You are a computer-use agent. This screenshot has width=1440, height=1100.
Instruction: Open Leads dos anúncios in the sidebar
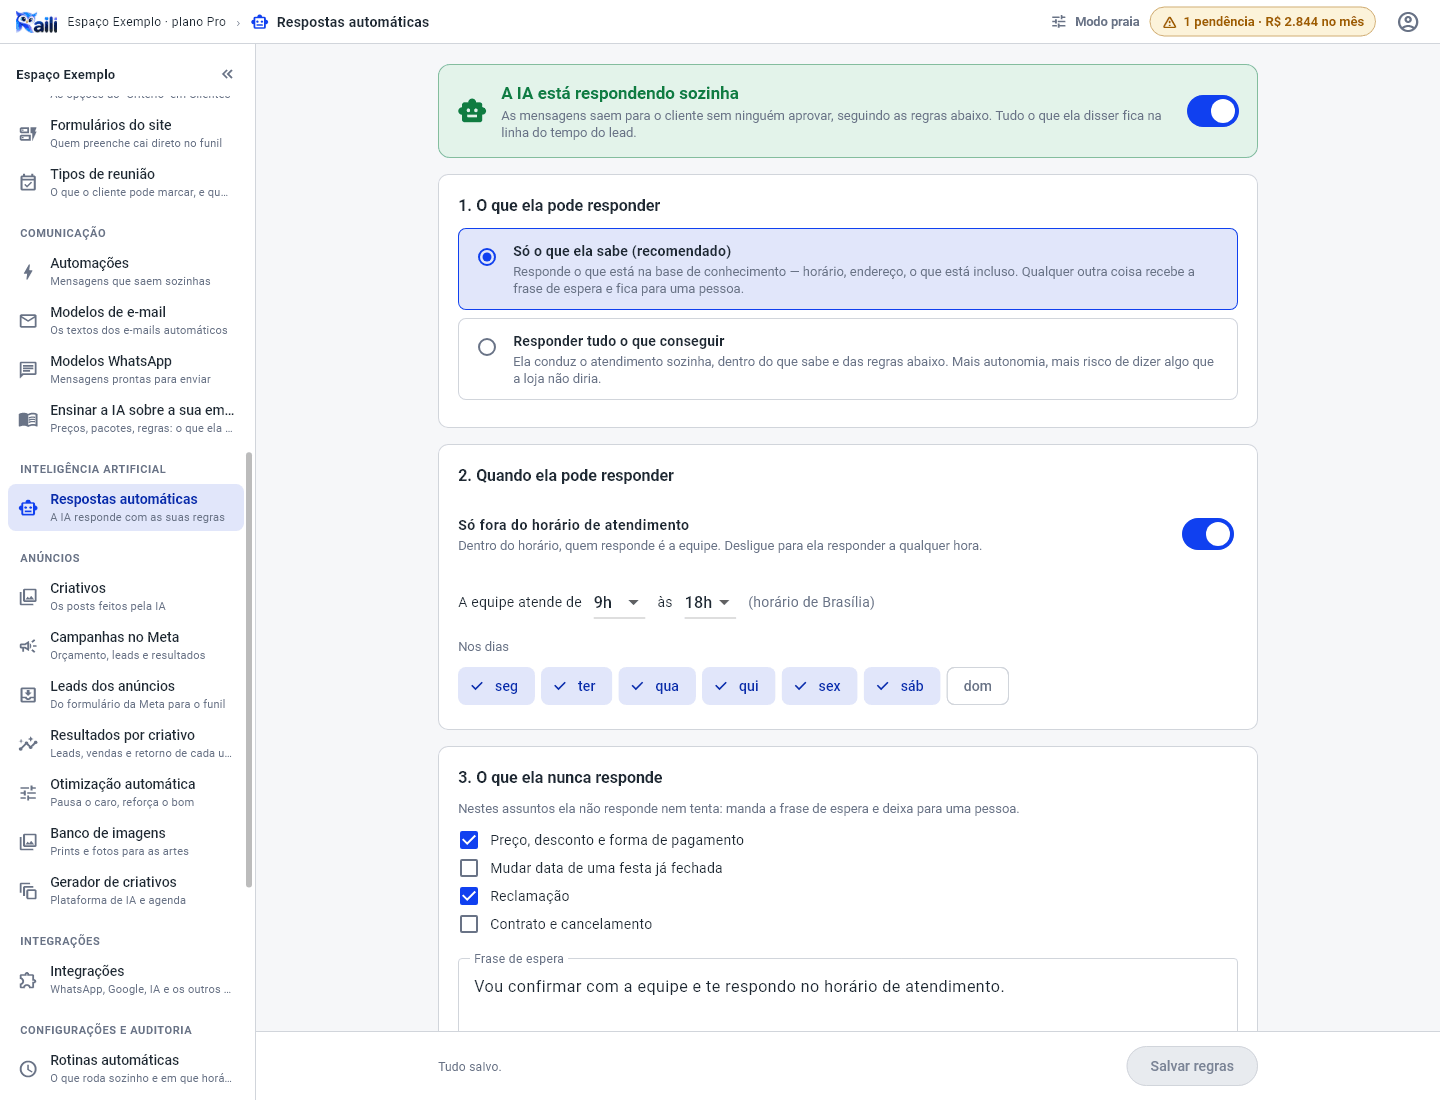pos(126,695)
